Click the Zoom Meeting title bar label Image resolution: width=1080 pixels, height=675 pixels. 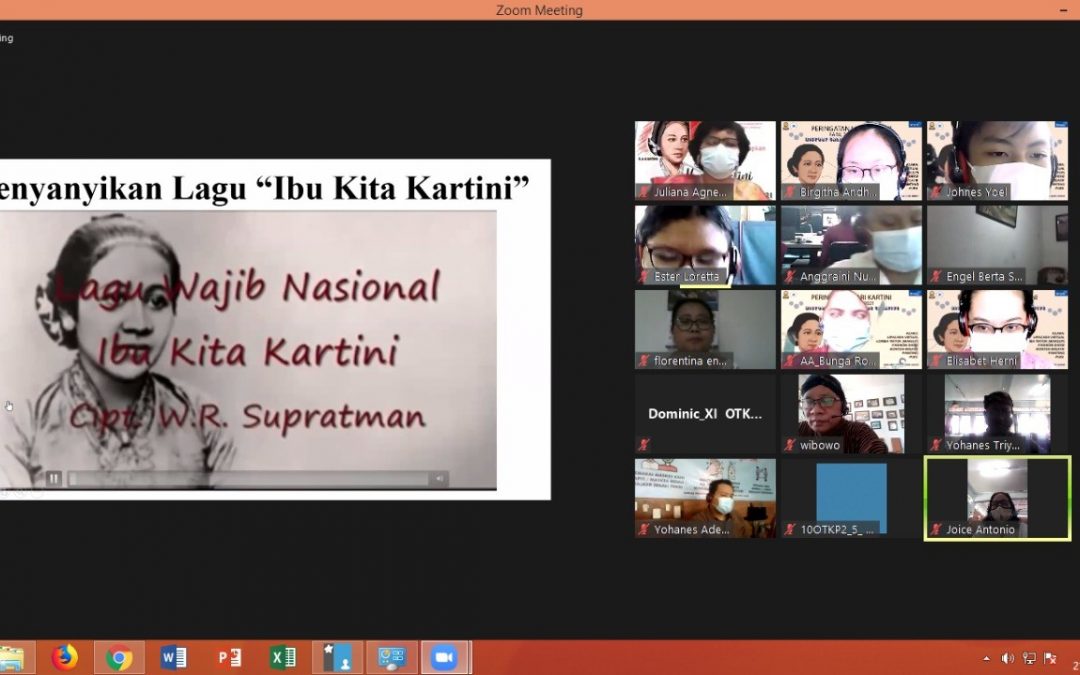pyautogui.click(x=540, y=10)
